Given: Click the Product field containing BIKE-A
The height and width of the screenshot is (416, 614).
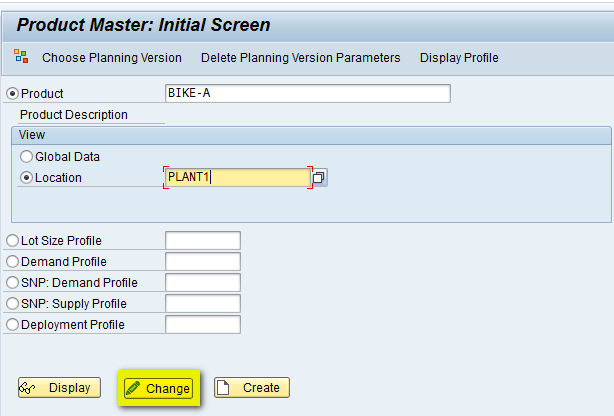Looking at the screenshot, I should (x=307, y=94).
